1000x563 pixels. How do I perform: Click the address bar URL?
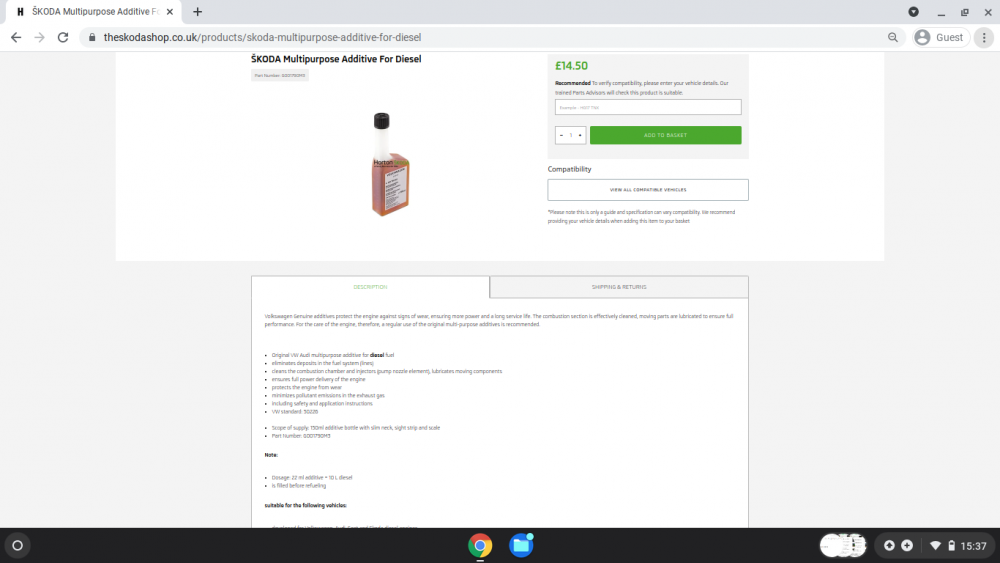pyautogui.click(x=262, y=38)
